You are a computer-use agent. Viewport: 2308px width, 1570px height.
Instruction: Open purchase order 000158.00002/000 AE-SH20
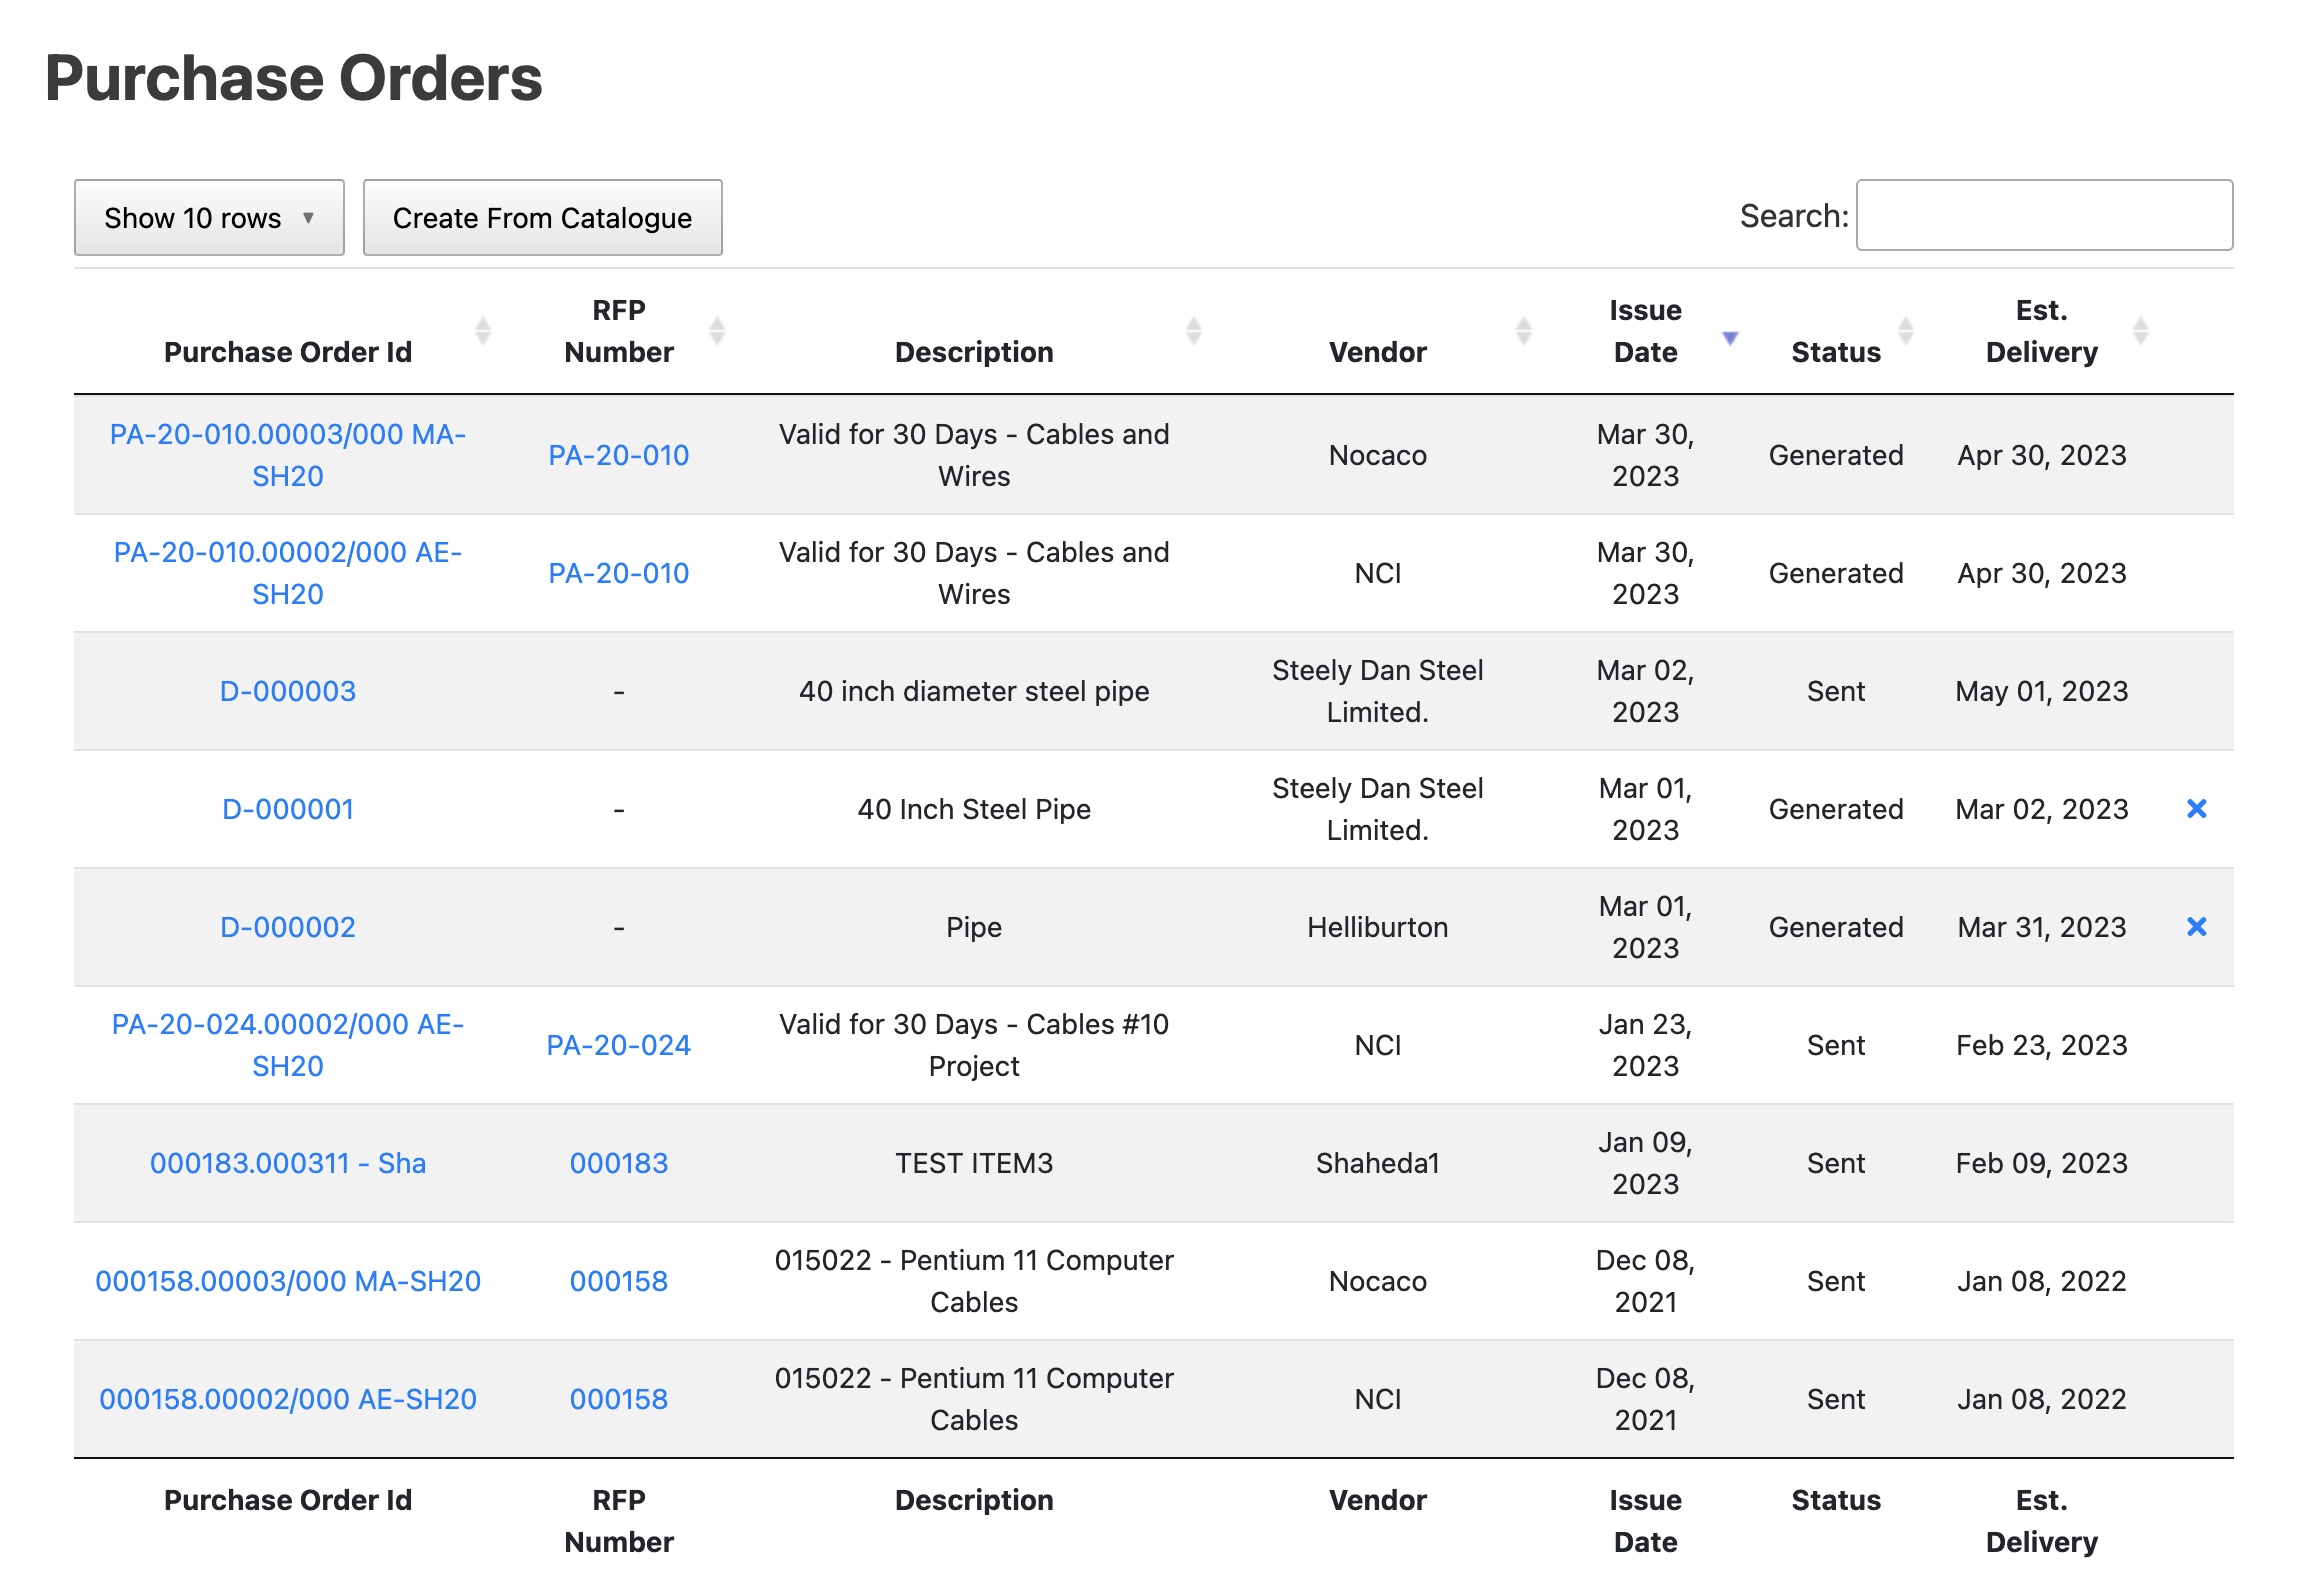(288, 1399)
